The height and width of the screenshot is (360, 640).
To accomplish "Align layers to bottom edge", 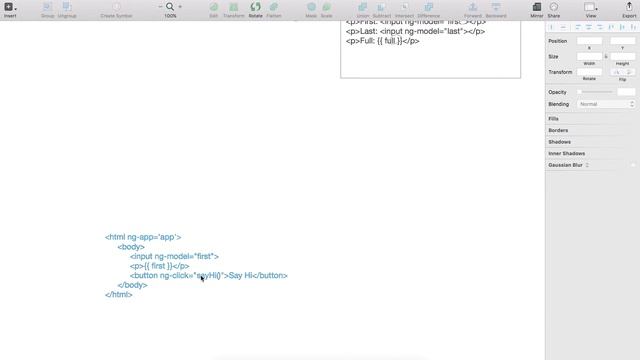I will (x=633, y=27).
